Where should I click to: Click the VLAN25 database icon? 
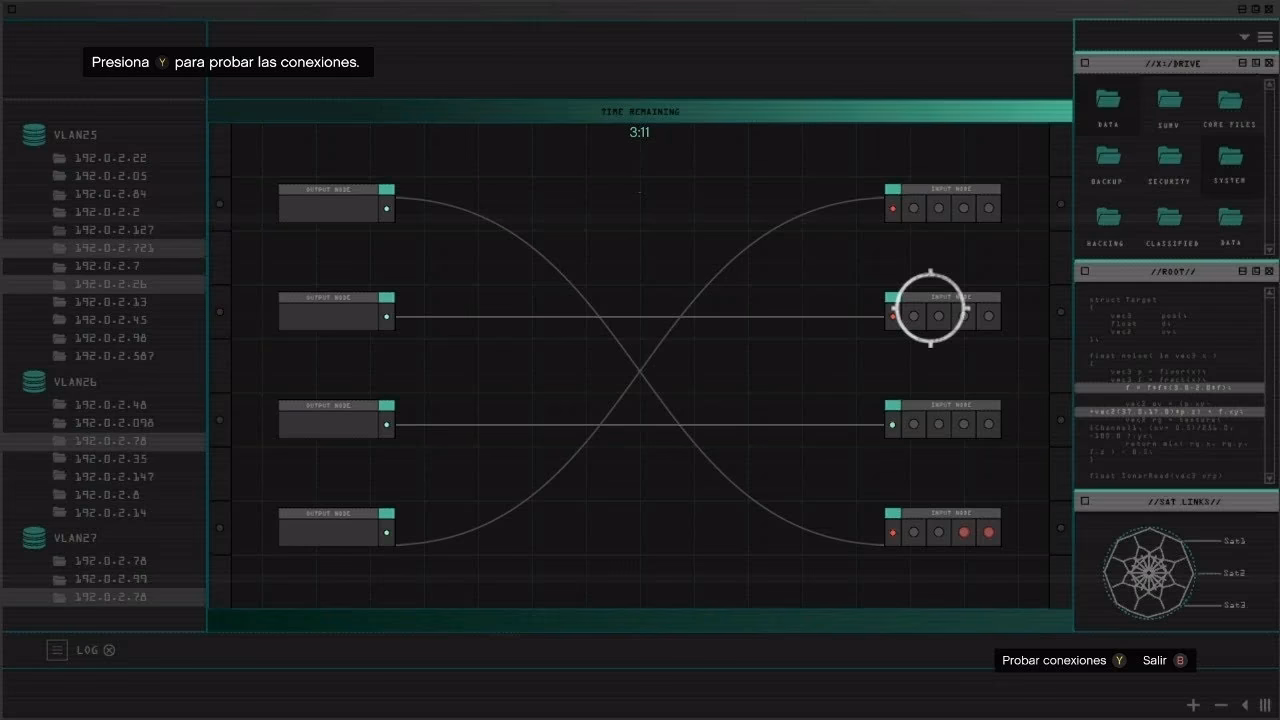pyautogui.click(x=34, y=135)
